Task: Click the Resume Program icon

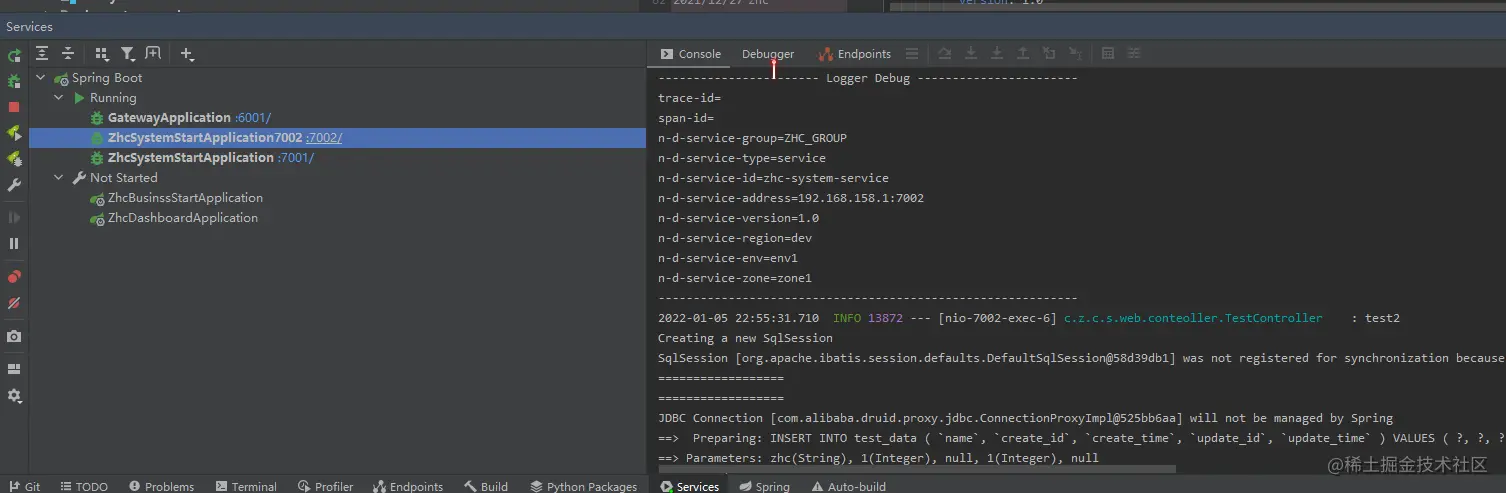Action: (x=14, y=217)
